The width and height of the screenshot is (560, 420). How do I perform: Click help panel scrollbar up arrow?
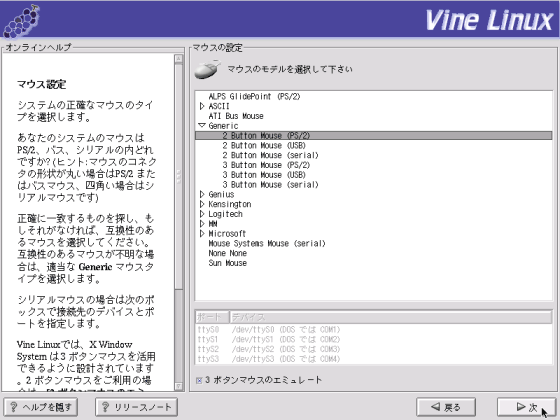click(179, 59)
